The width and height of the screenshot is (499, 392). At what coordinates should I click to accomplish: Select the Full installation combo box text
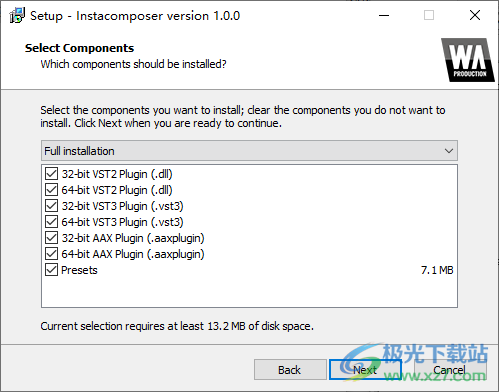(79, 151)
